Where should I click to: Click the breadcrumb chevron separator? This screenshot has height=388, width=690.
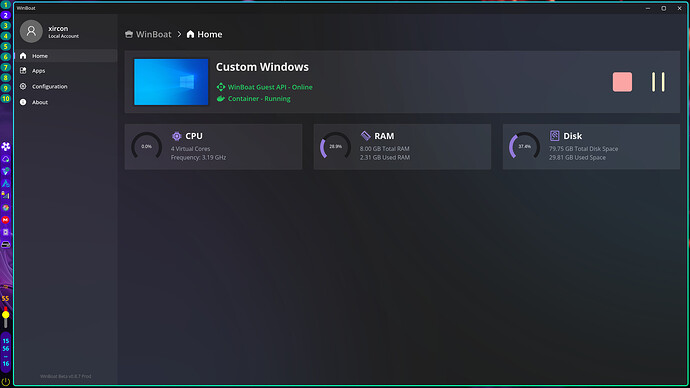coord(179,34)
